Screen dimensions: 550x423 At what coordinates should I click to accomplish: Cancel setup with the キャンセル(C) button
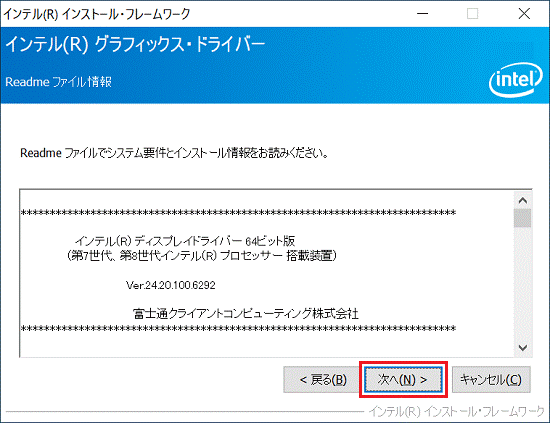click(x=491, y=380)
